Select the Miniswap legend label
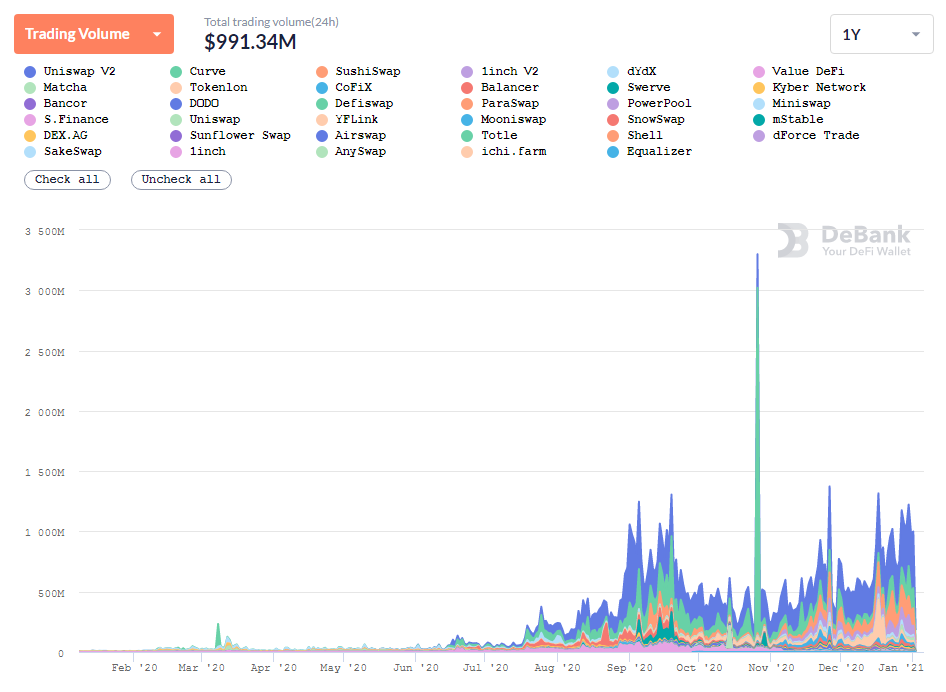 [x=801, y=103]
